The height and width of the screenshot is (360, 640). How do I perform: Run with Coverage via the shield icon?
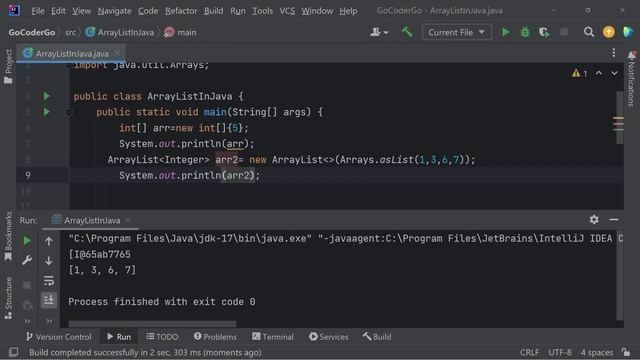[544, 32]
